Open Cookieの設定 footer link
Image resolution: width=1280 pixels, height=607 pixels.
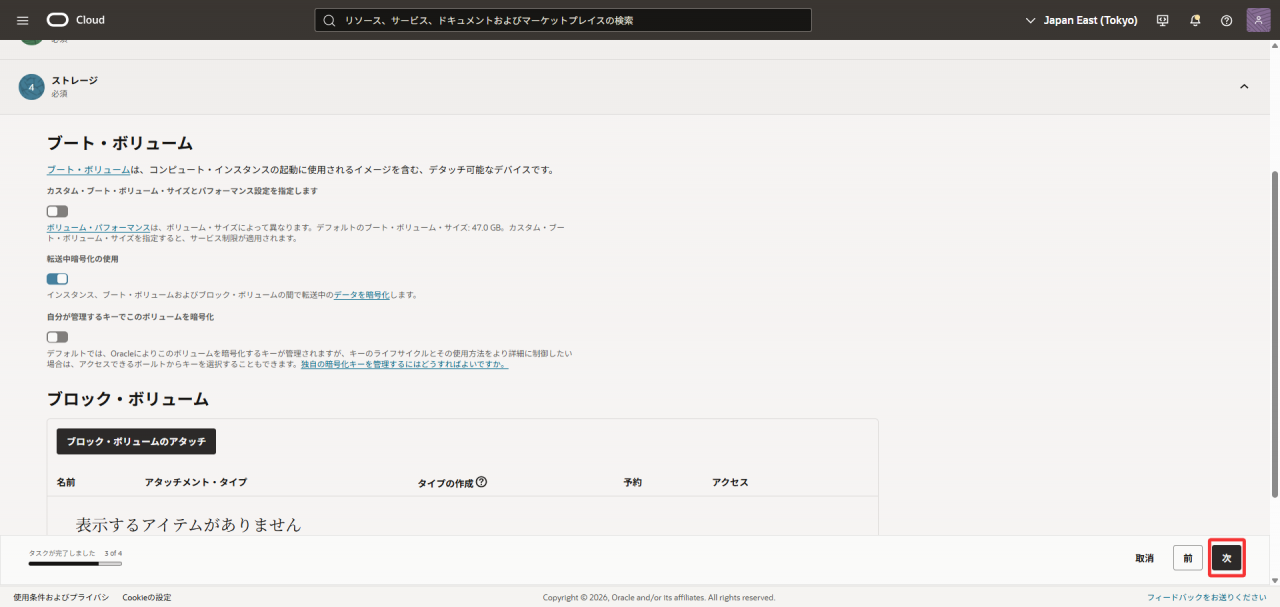147,597
